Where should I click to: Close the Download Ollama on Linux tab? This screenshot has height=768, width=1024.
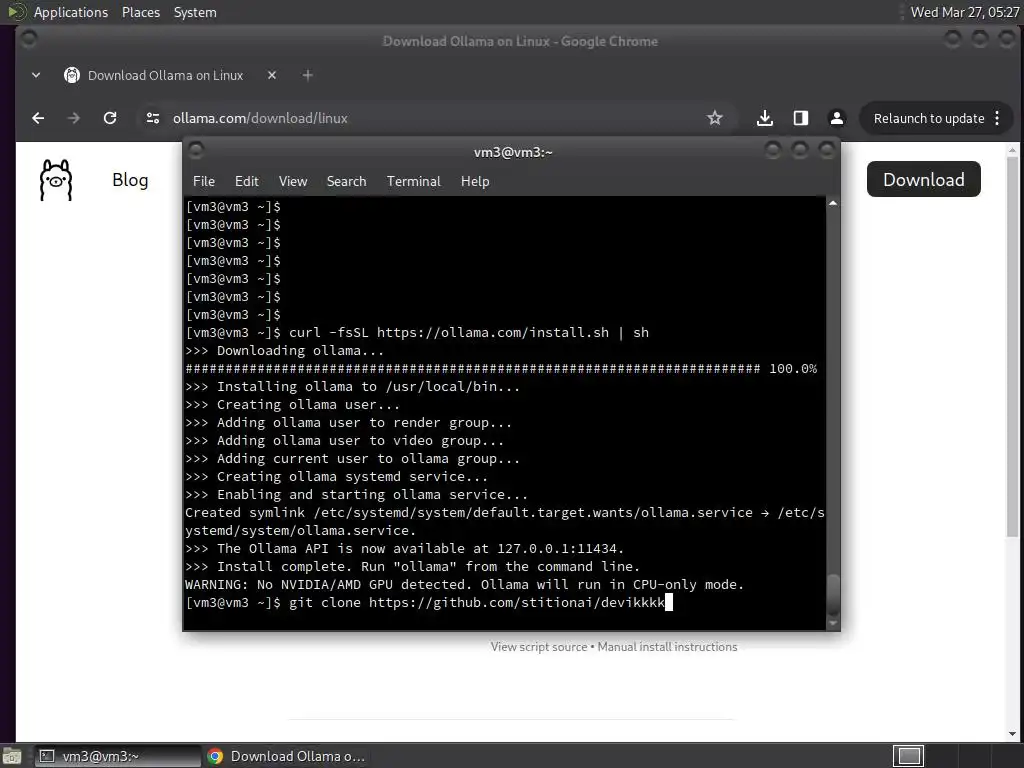pos(272,75)
